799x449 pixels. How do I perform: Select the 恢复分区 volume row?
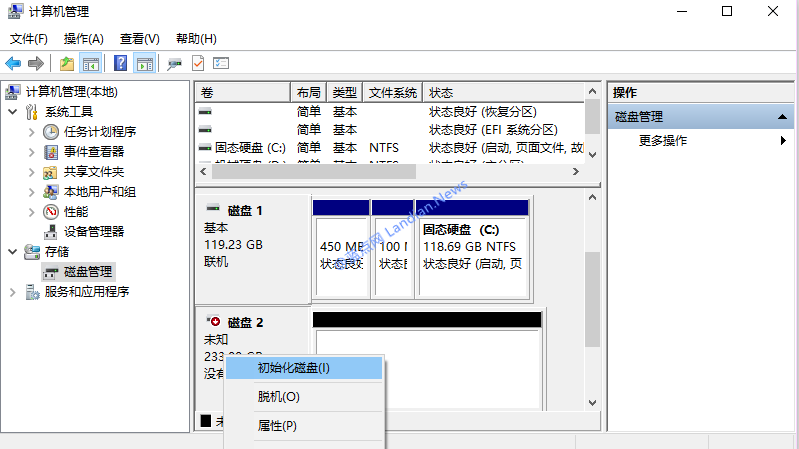tap(390, 112)
